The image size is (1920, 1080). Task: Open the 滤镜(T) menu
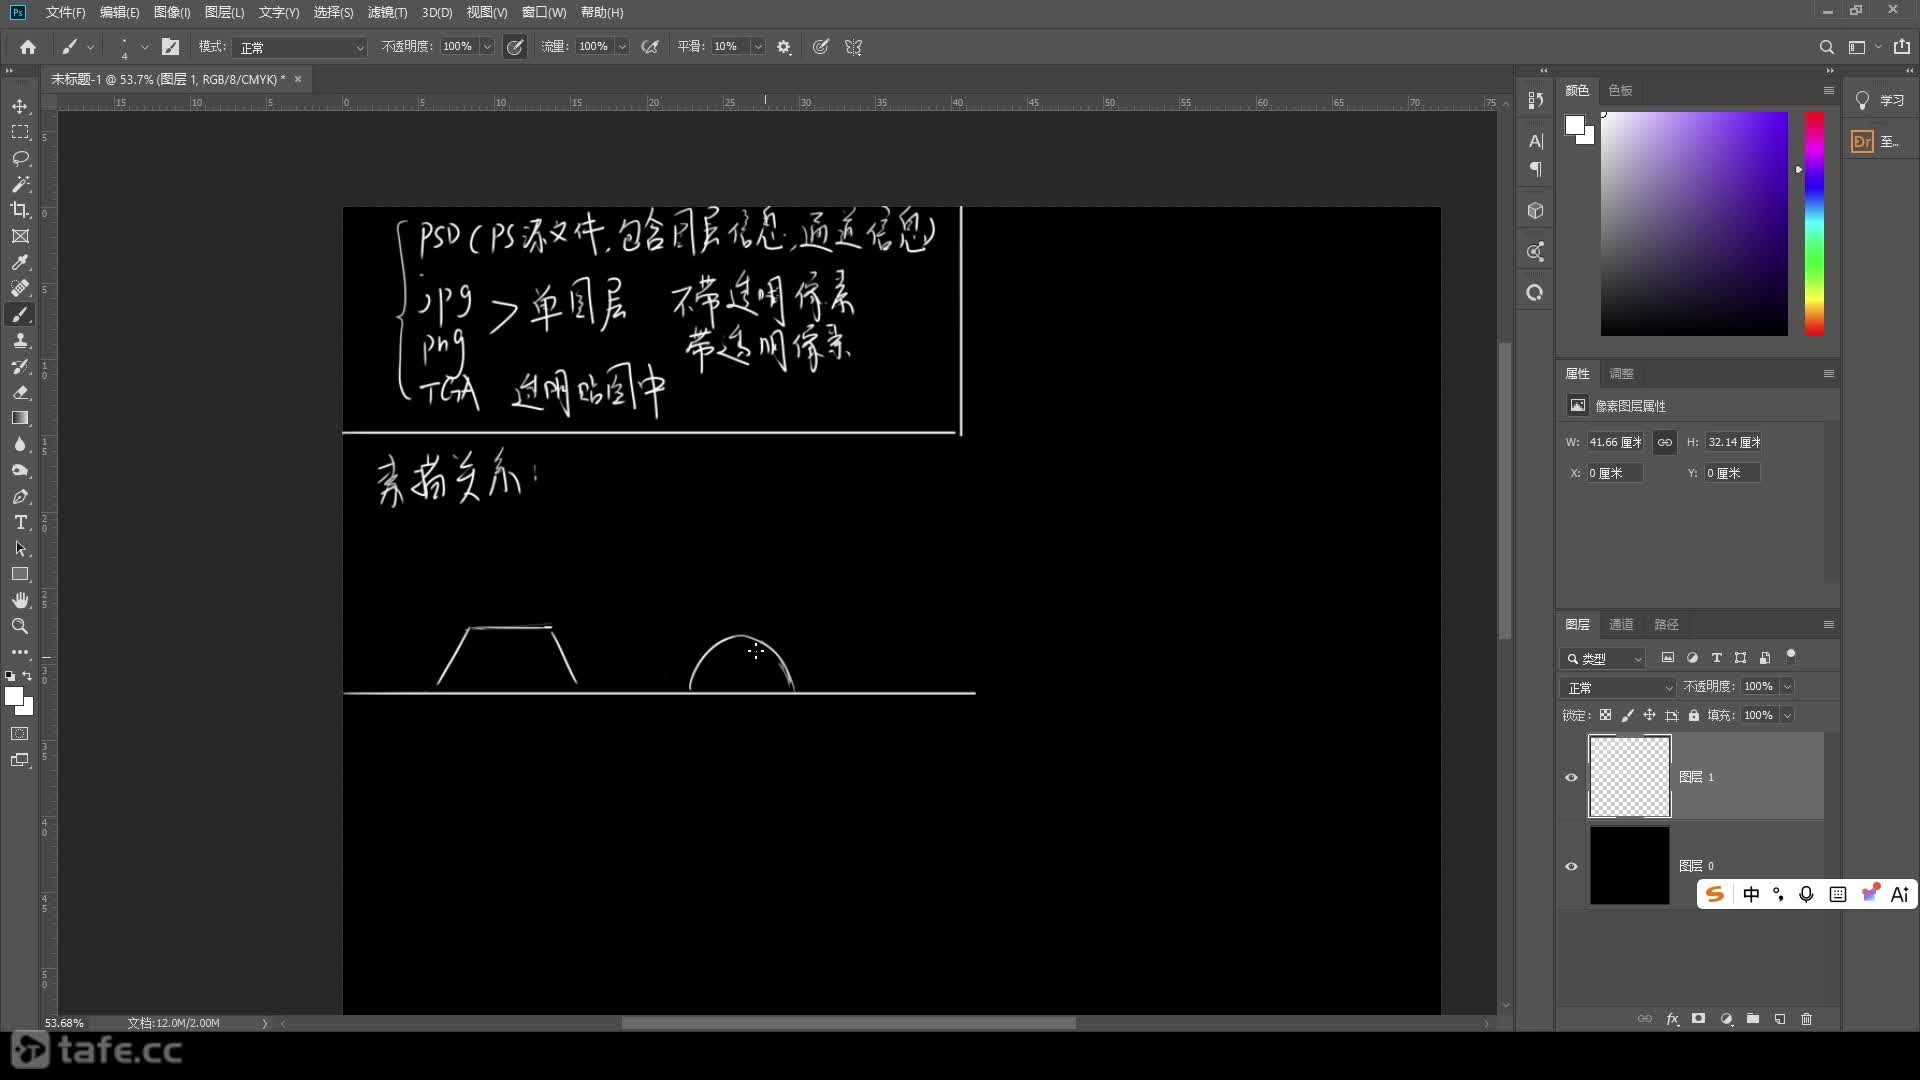coord(387,12)
